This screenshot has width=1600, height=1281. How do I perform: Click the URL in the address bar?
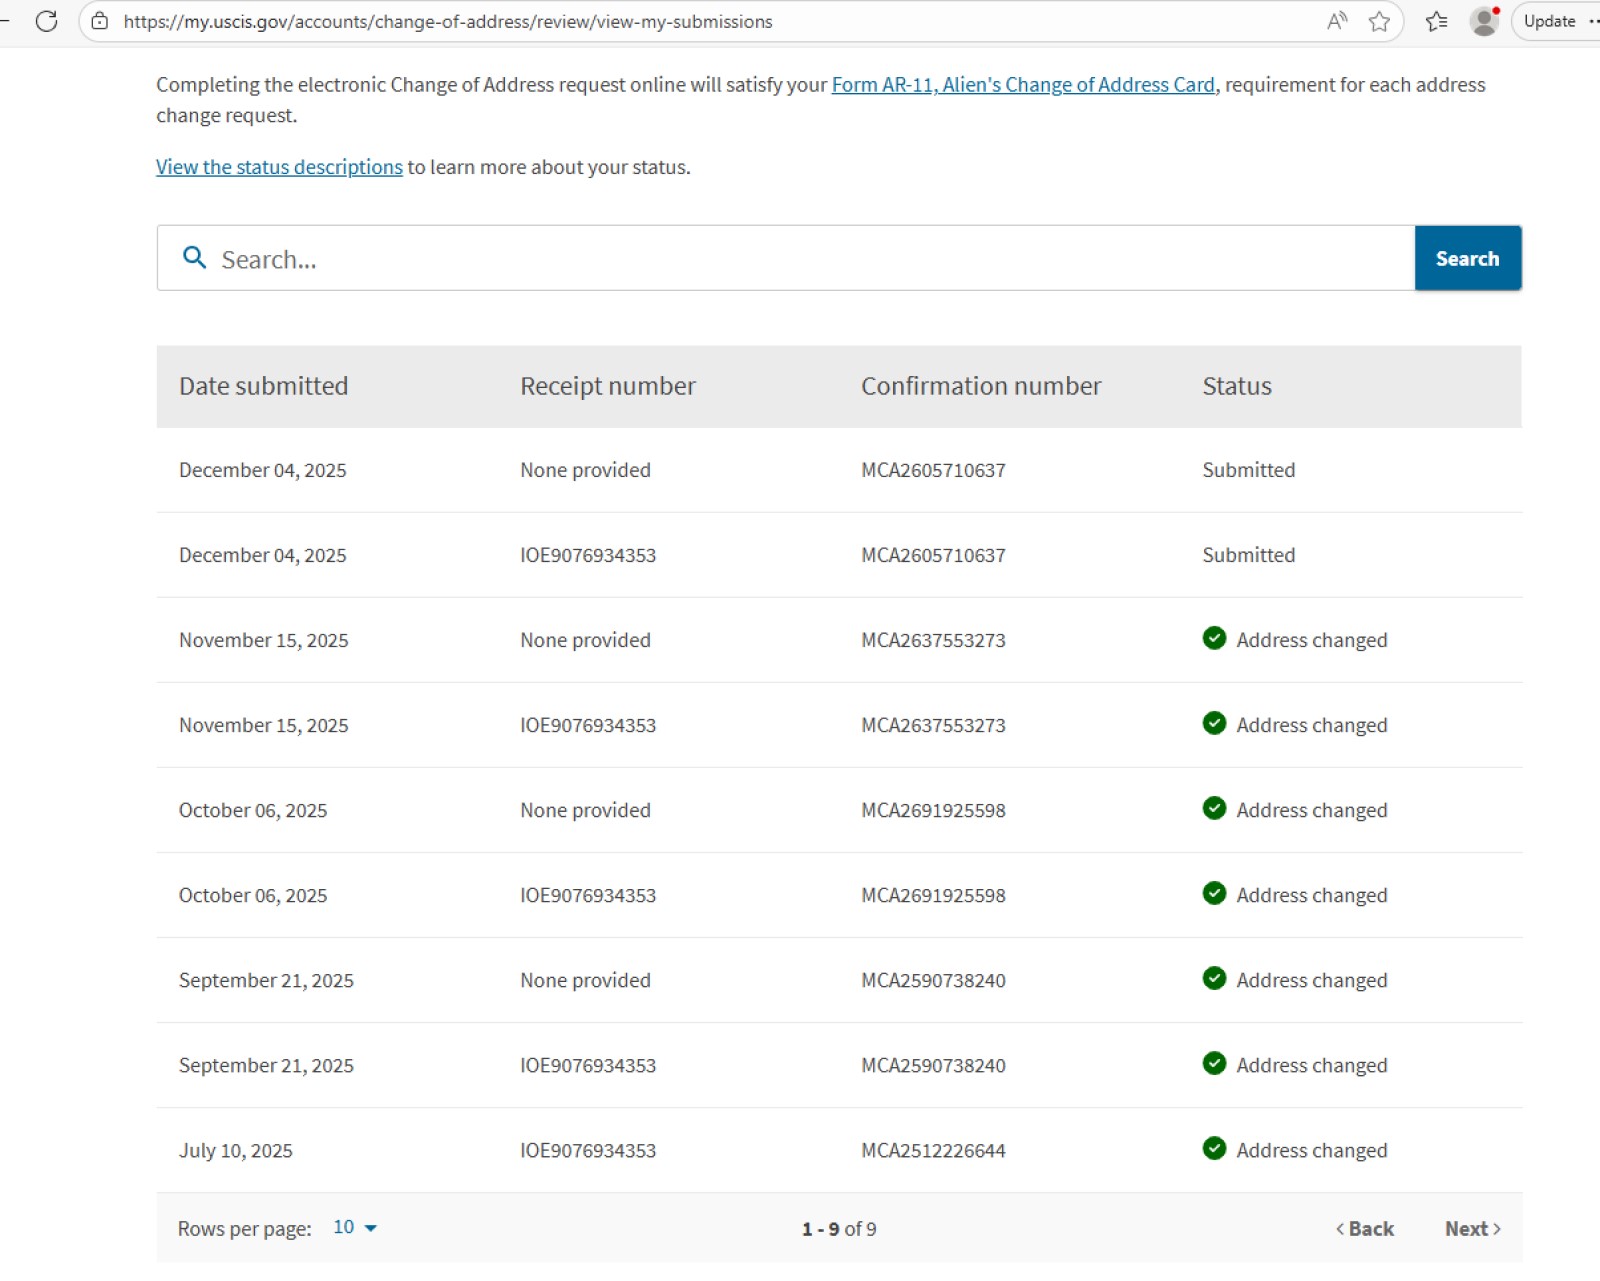[x=448, y=21]
